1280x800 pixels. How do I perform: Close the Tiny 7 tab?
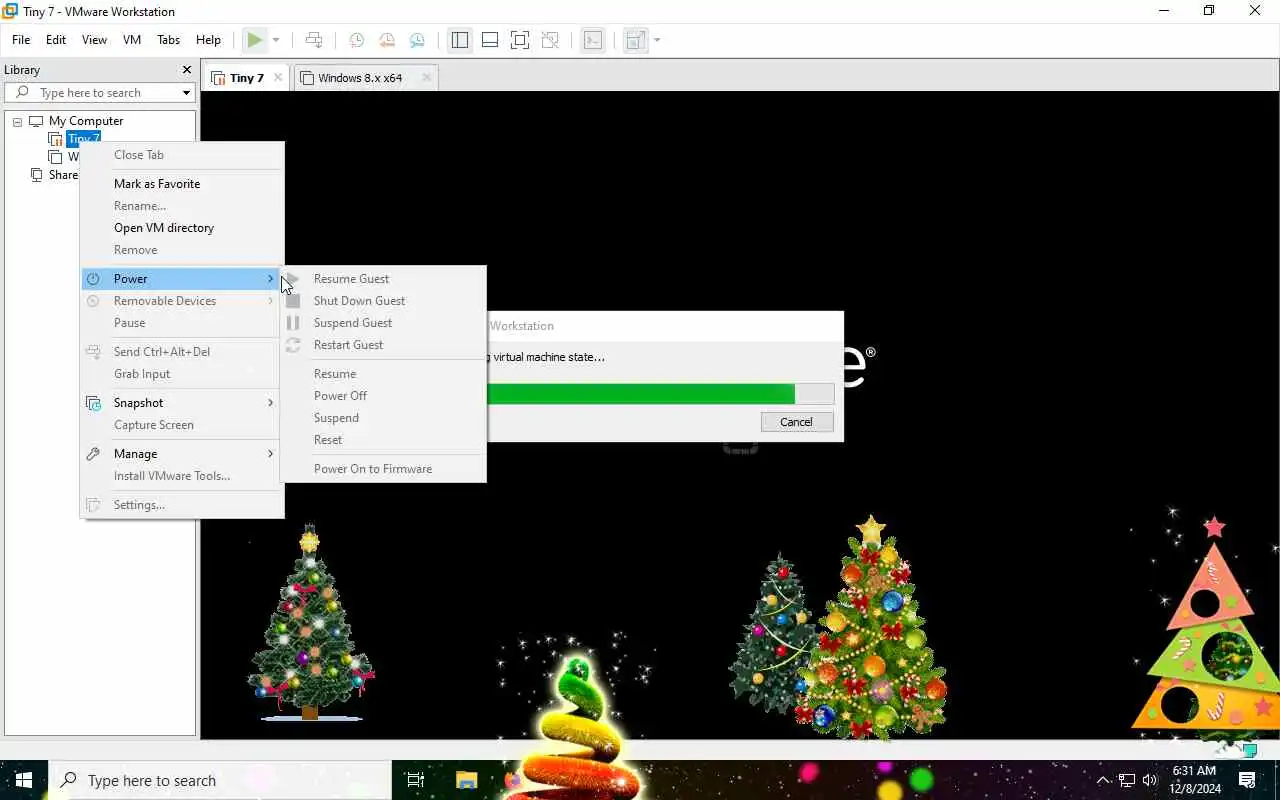278,77
